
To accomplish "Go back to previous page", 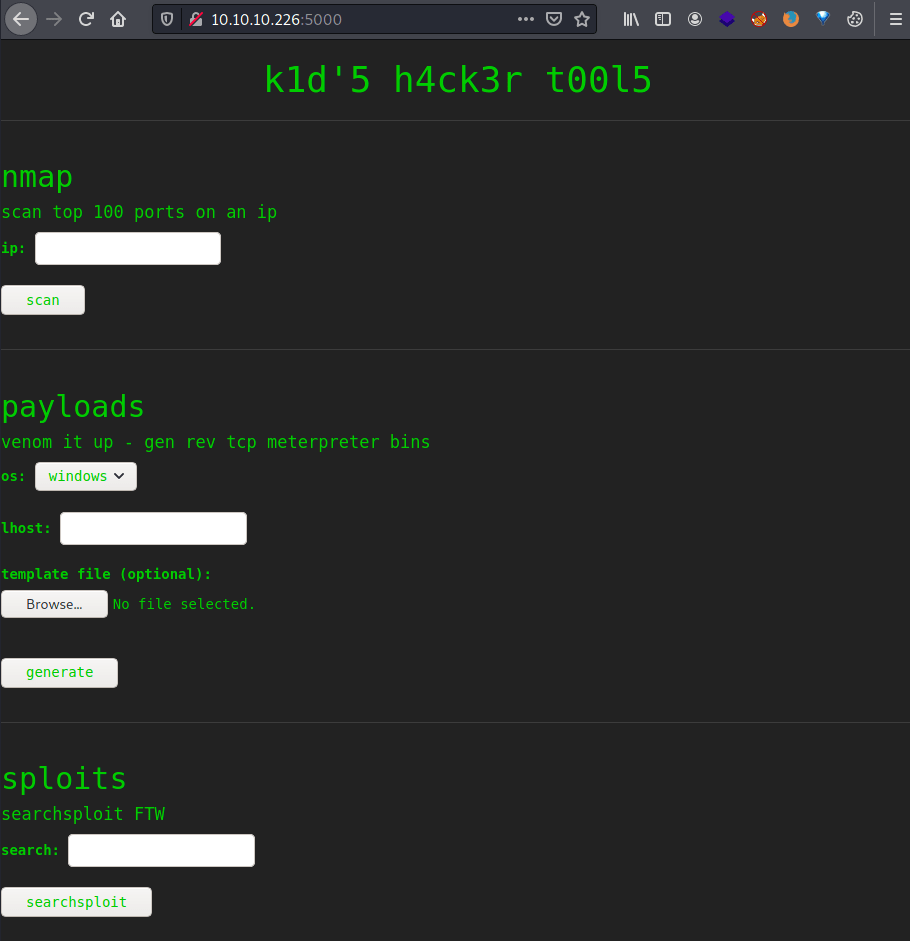I will point(21,19).
